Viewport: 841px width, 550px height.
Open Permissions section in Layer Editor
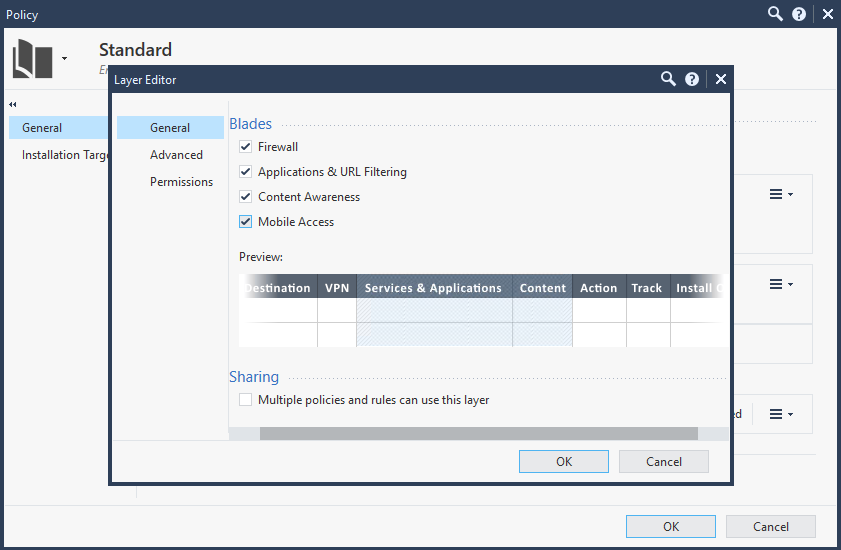pyautogui.click(x=181, y=182)
